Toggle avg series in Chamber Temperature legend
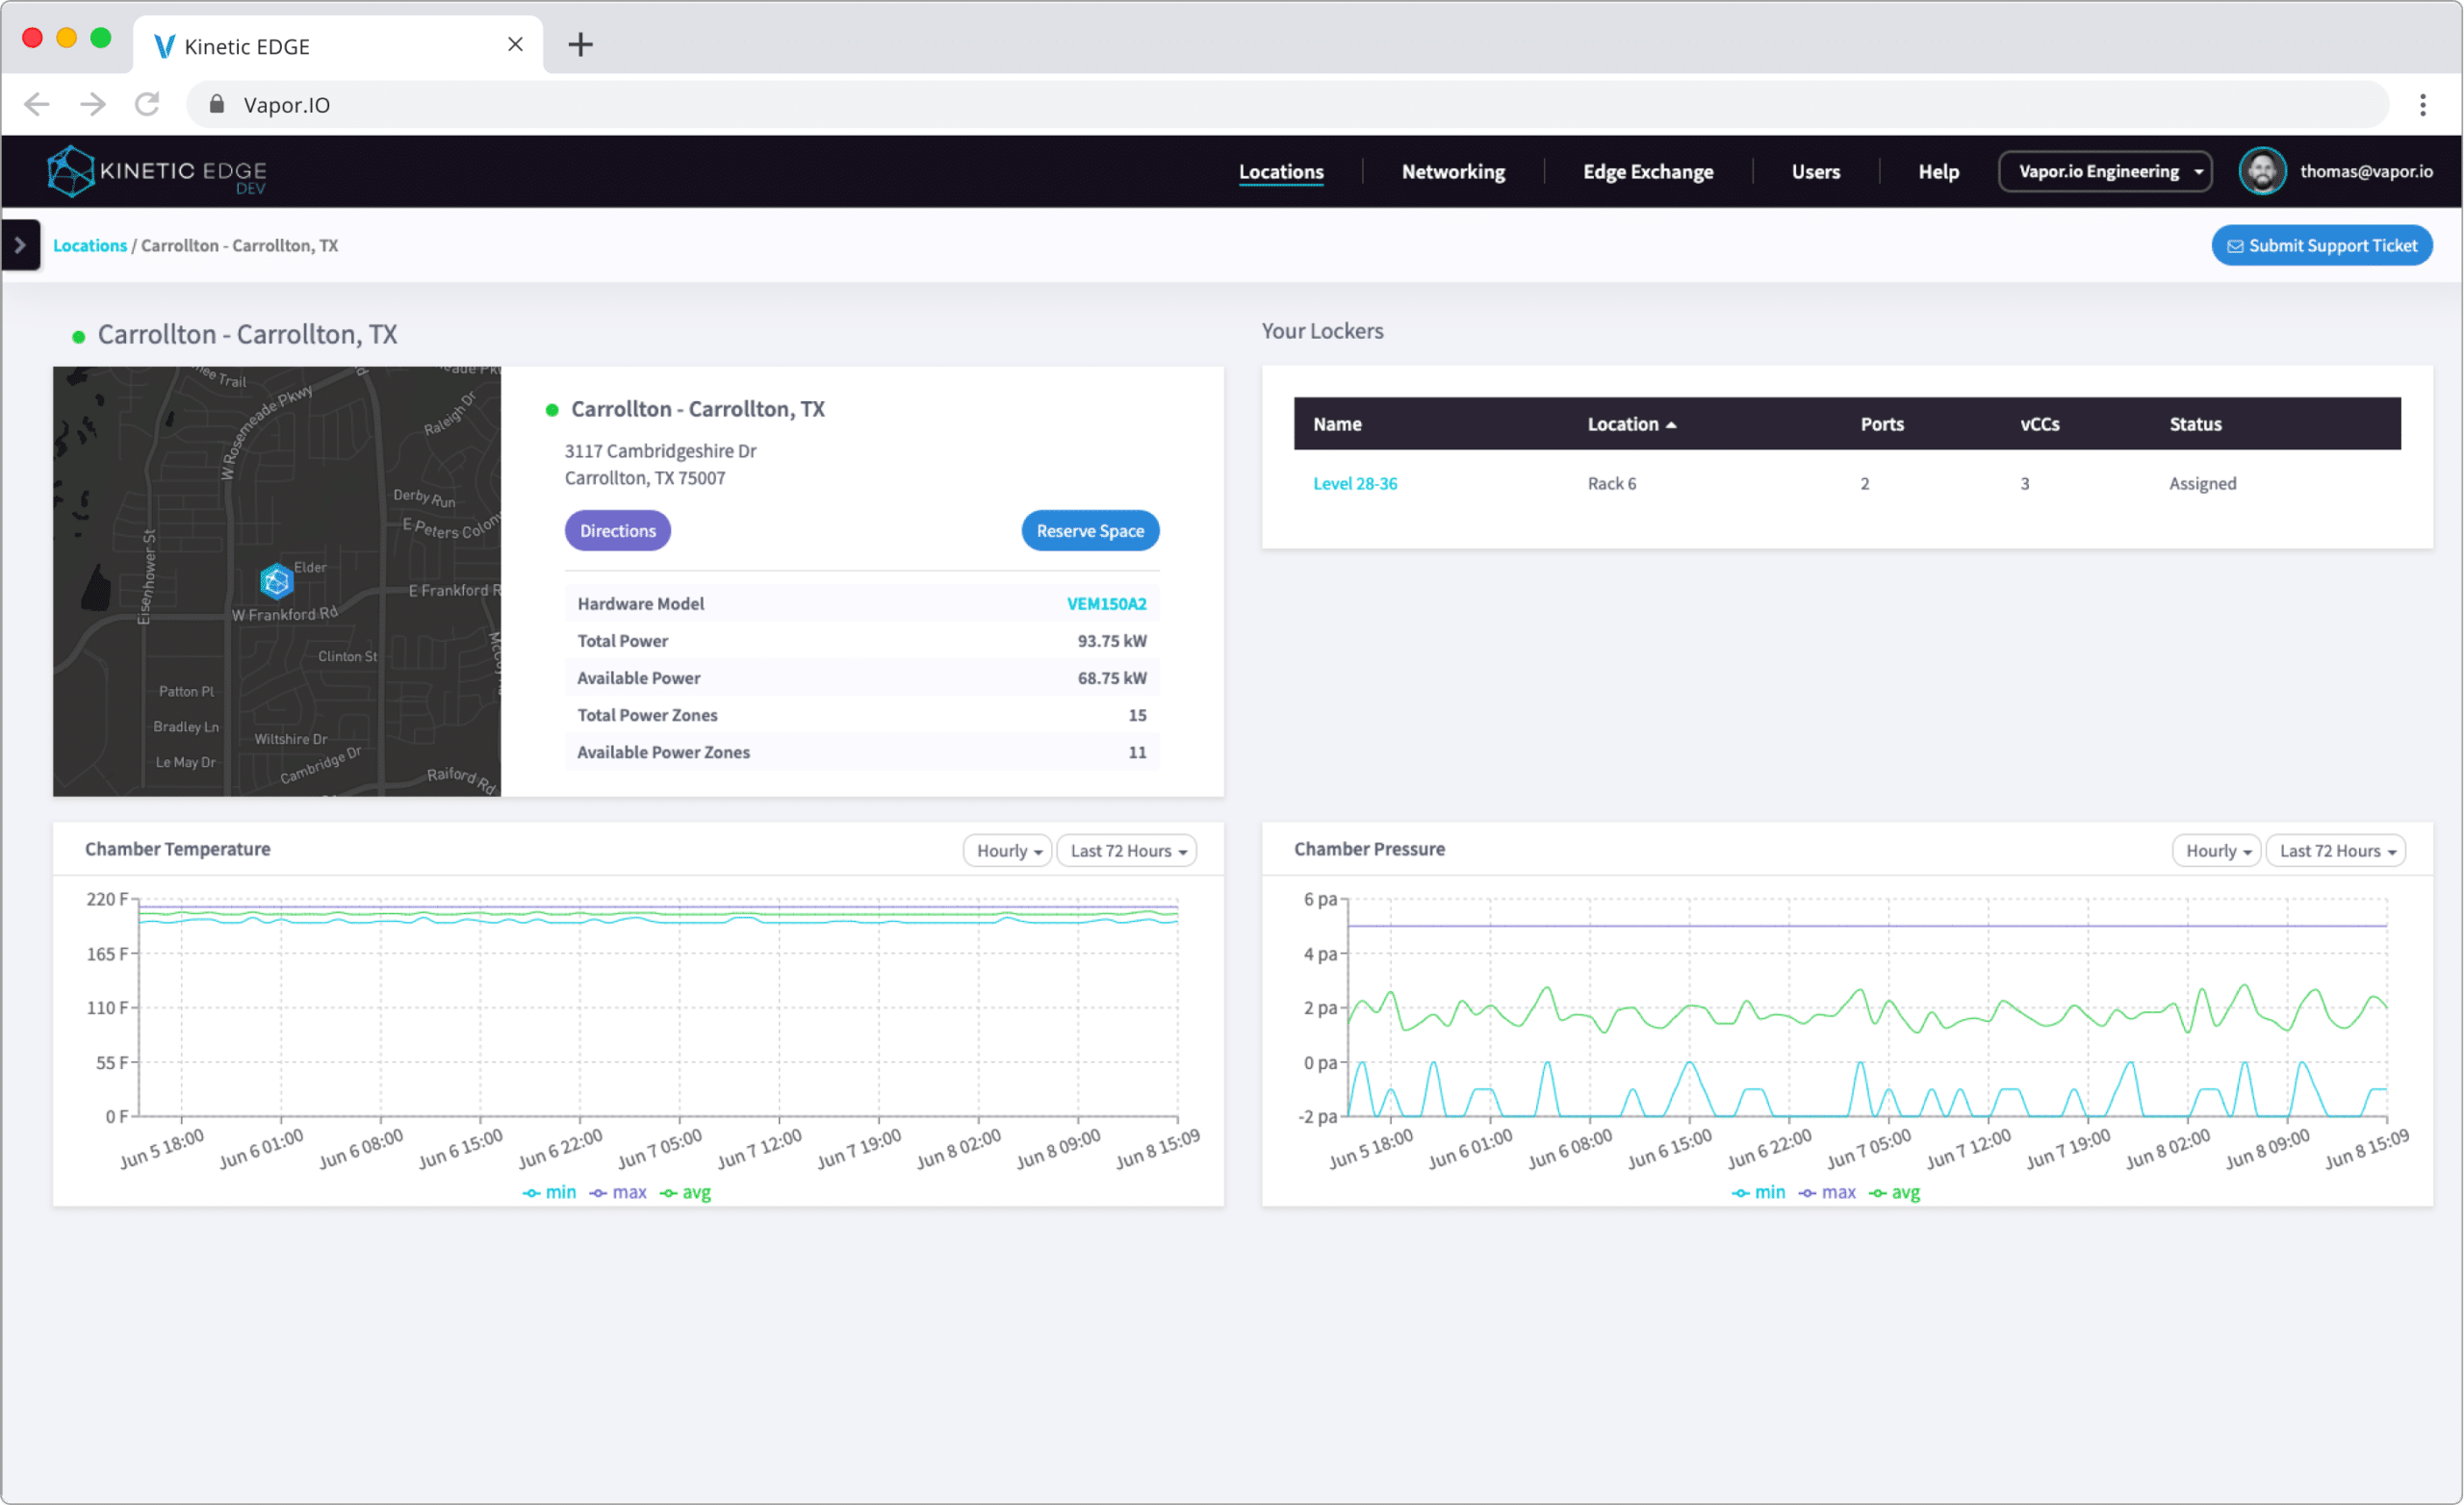2464x1505 pixels. 686,1193
